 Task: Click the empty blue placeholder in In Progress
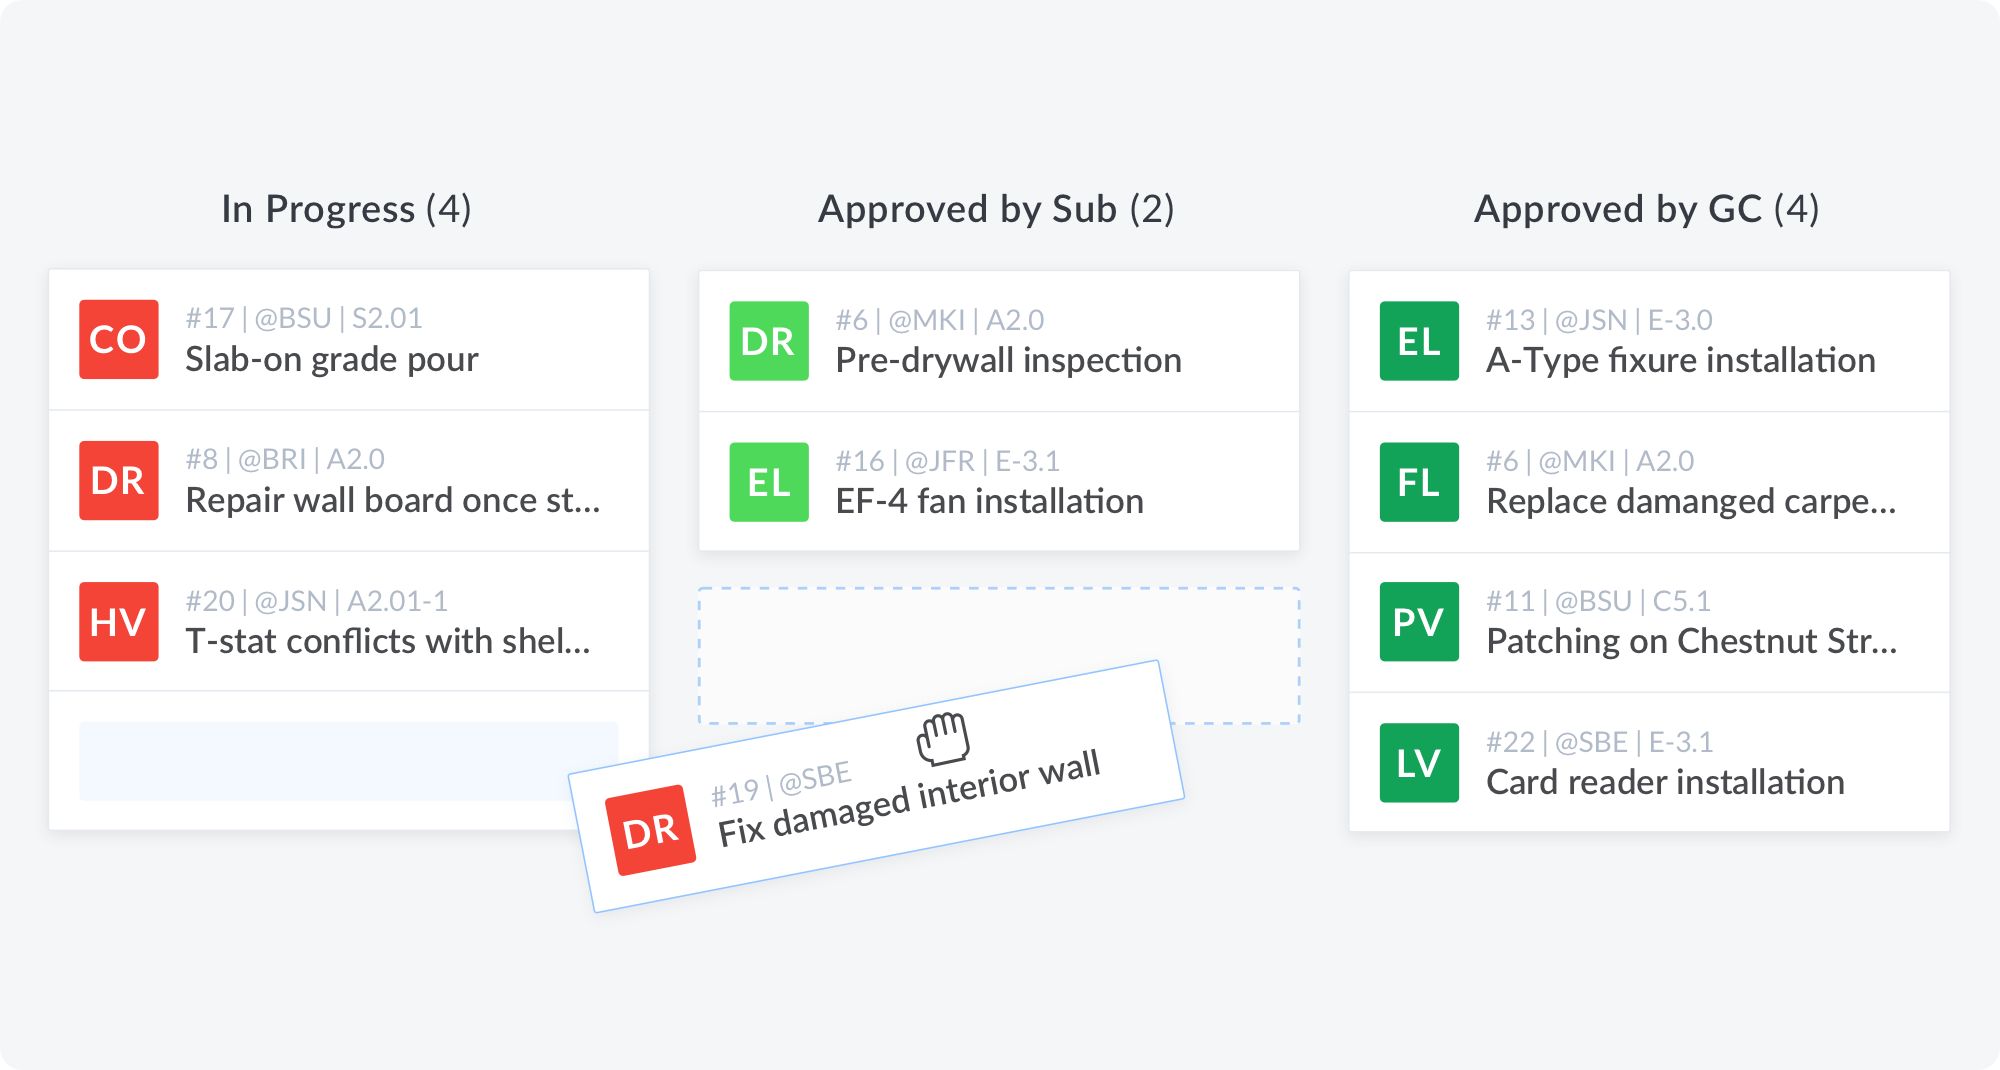pos(320,761)
